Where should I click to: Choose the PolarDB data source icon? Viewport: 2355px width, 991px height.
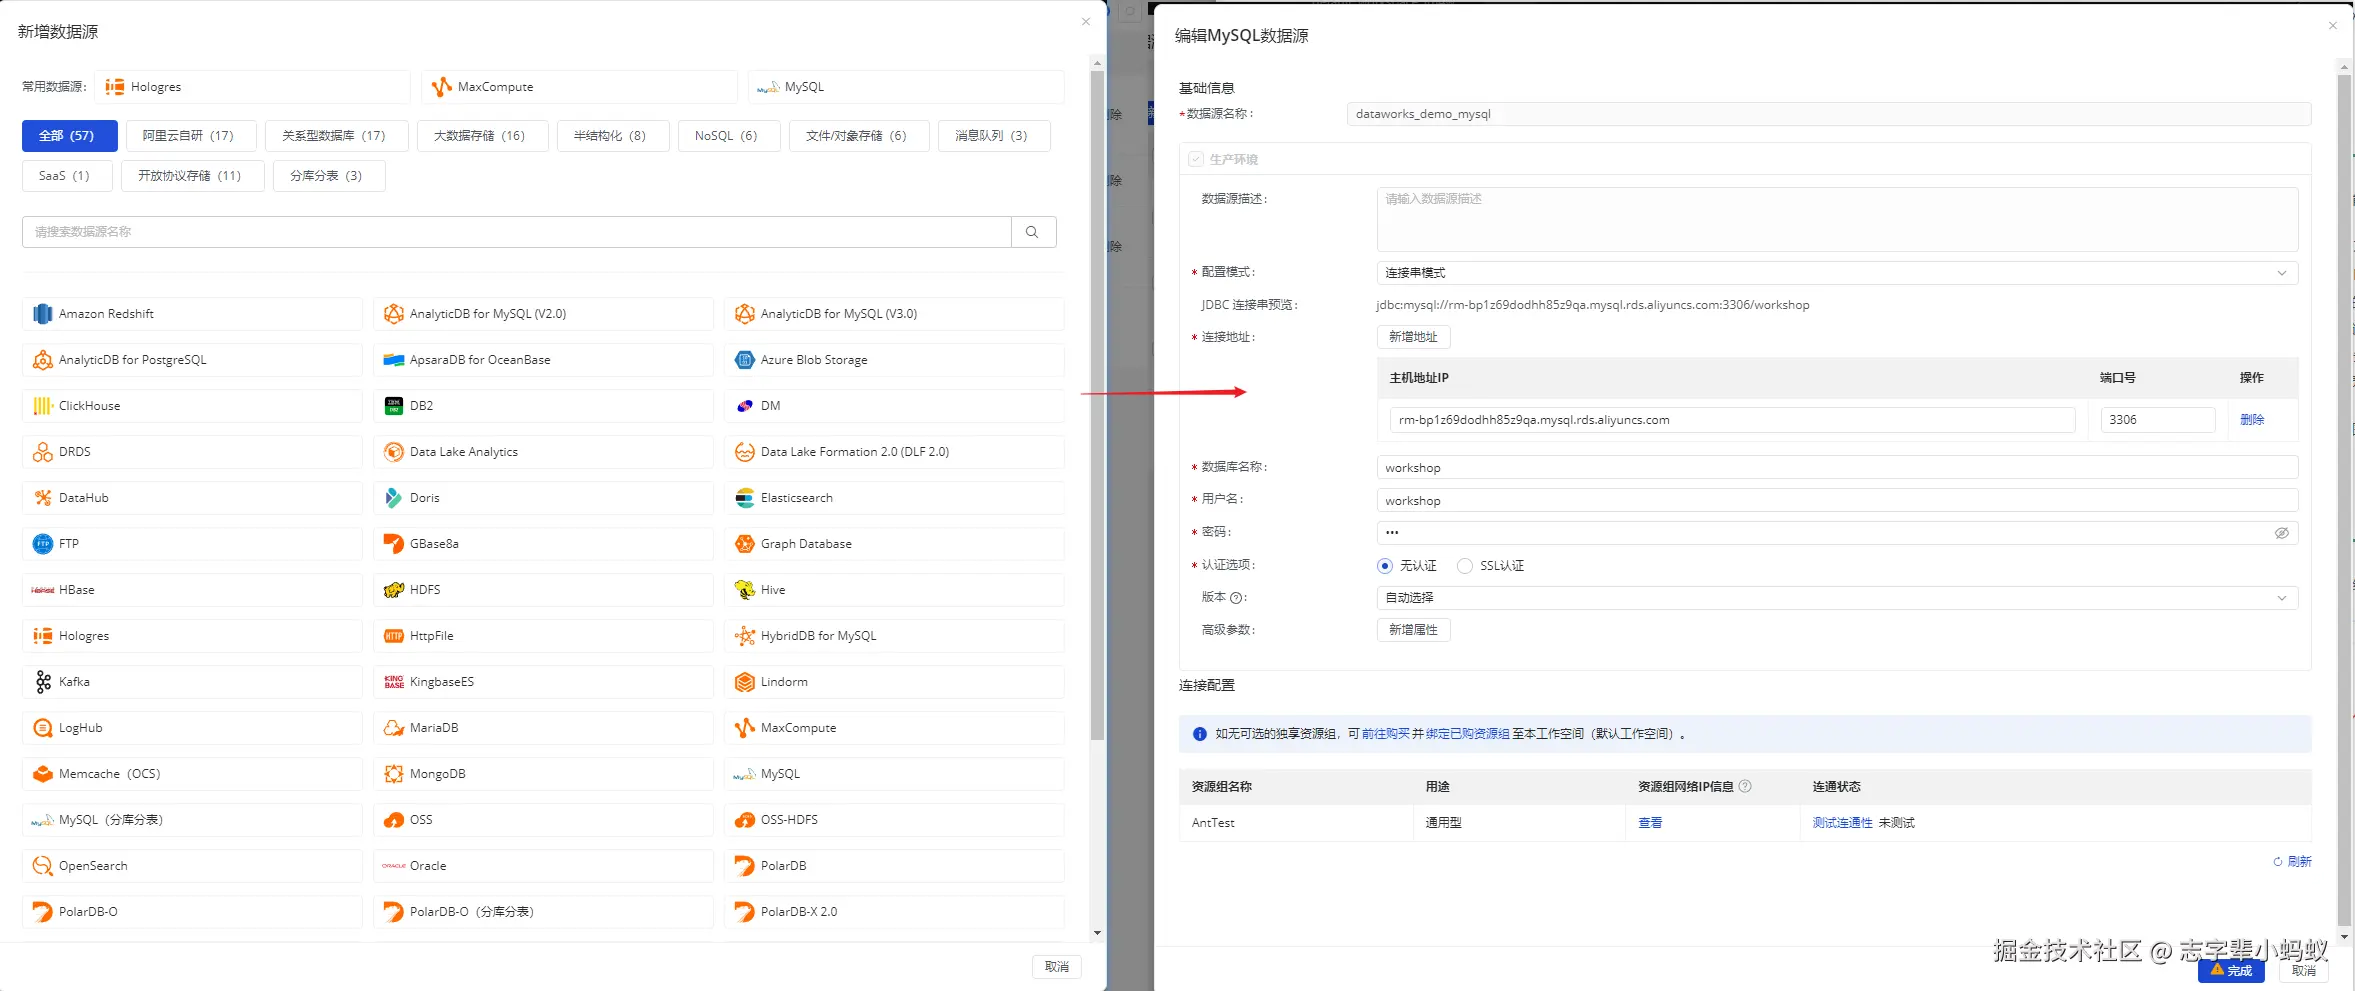tap(744, 866)
